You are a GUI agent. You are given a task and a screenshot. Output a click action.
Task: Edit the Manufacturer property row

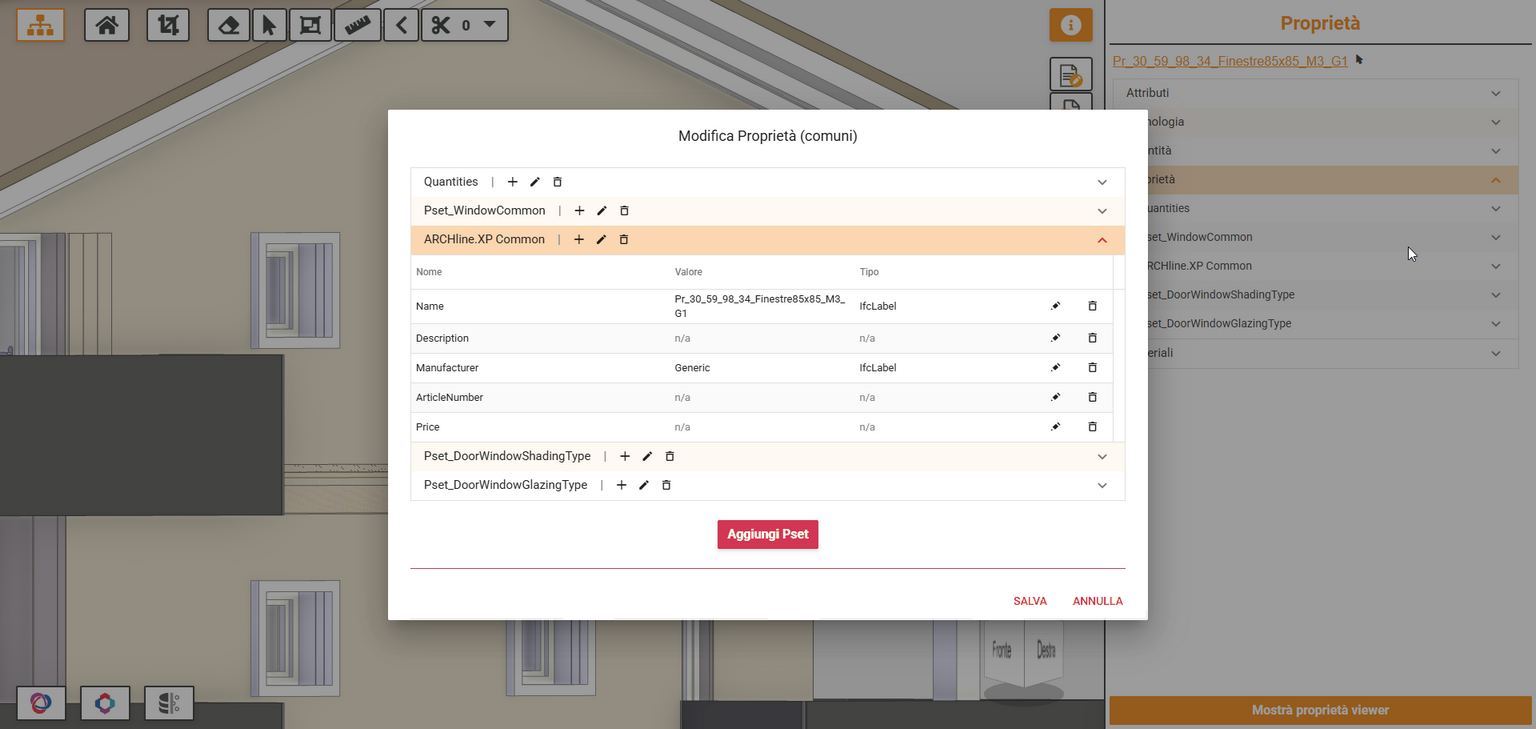click(1056, 368)
